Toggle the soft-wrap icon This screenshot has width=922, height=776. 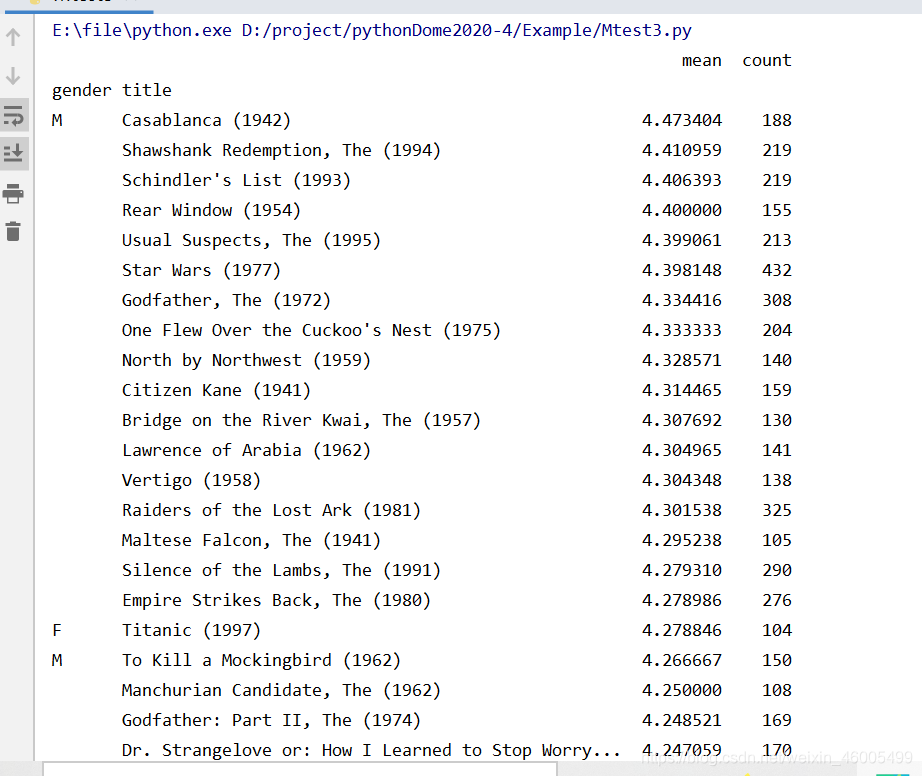(13, 116)
